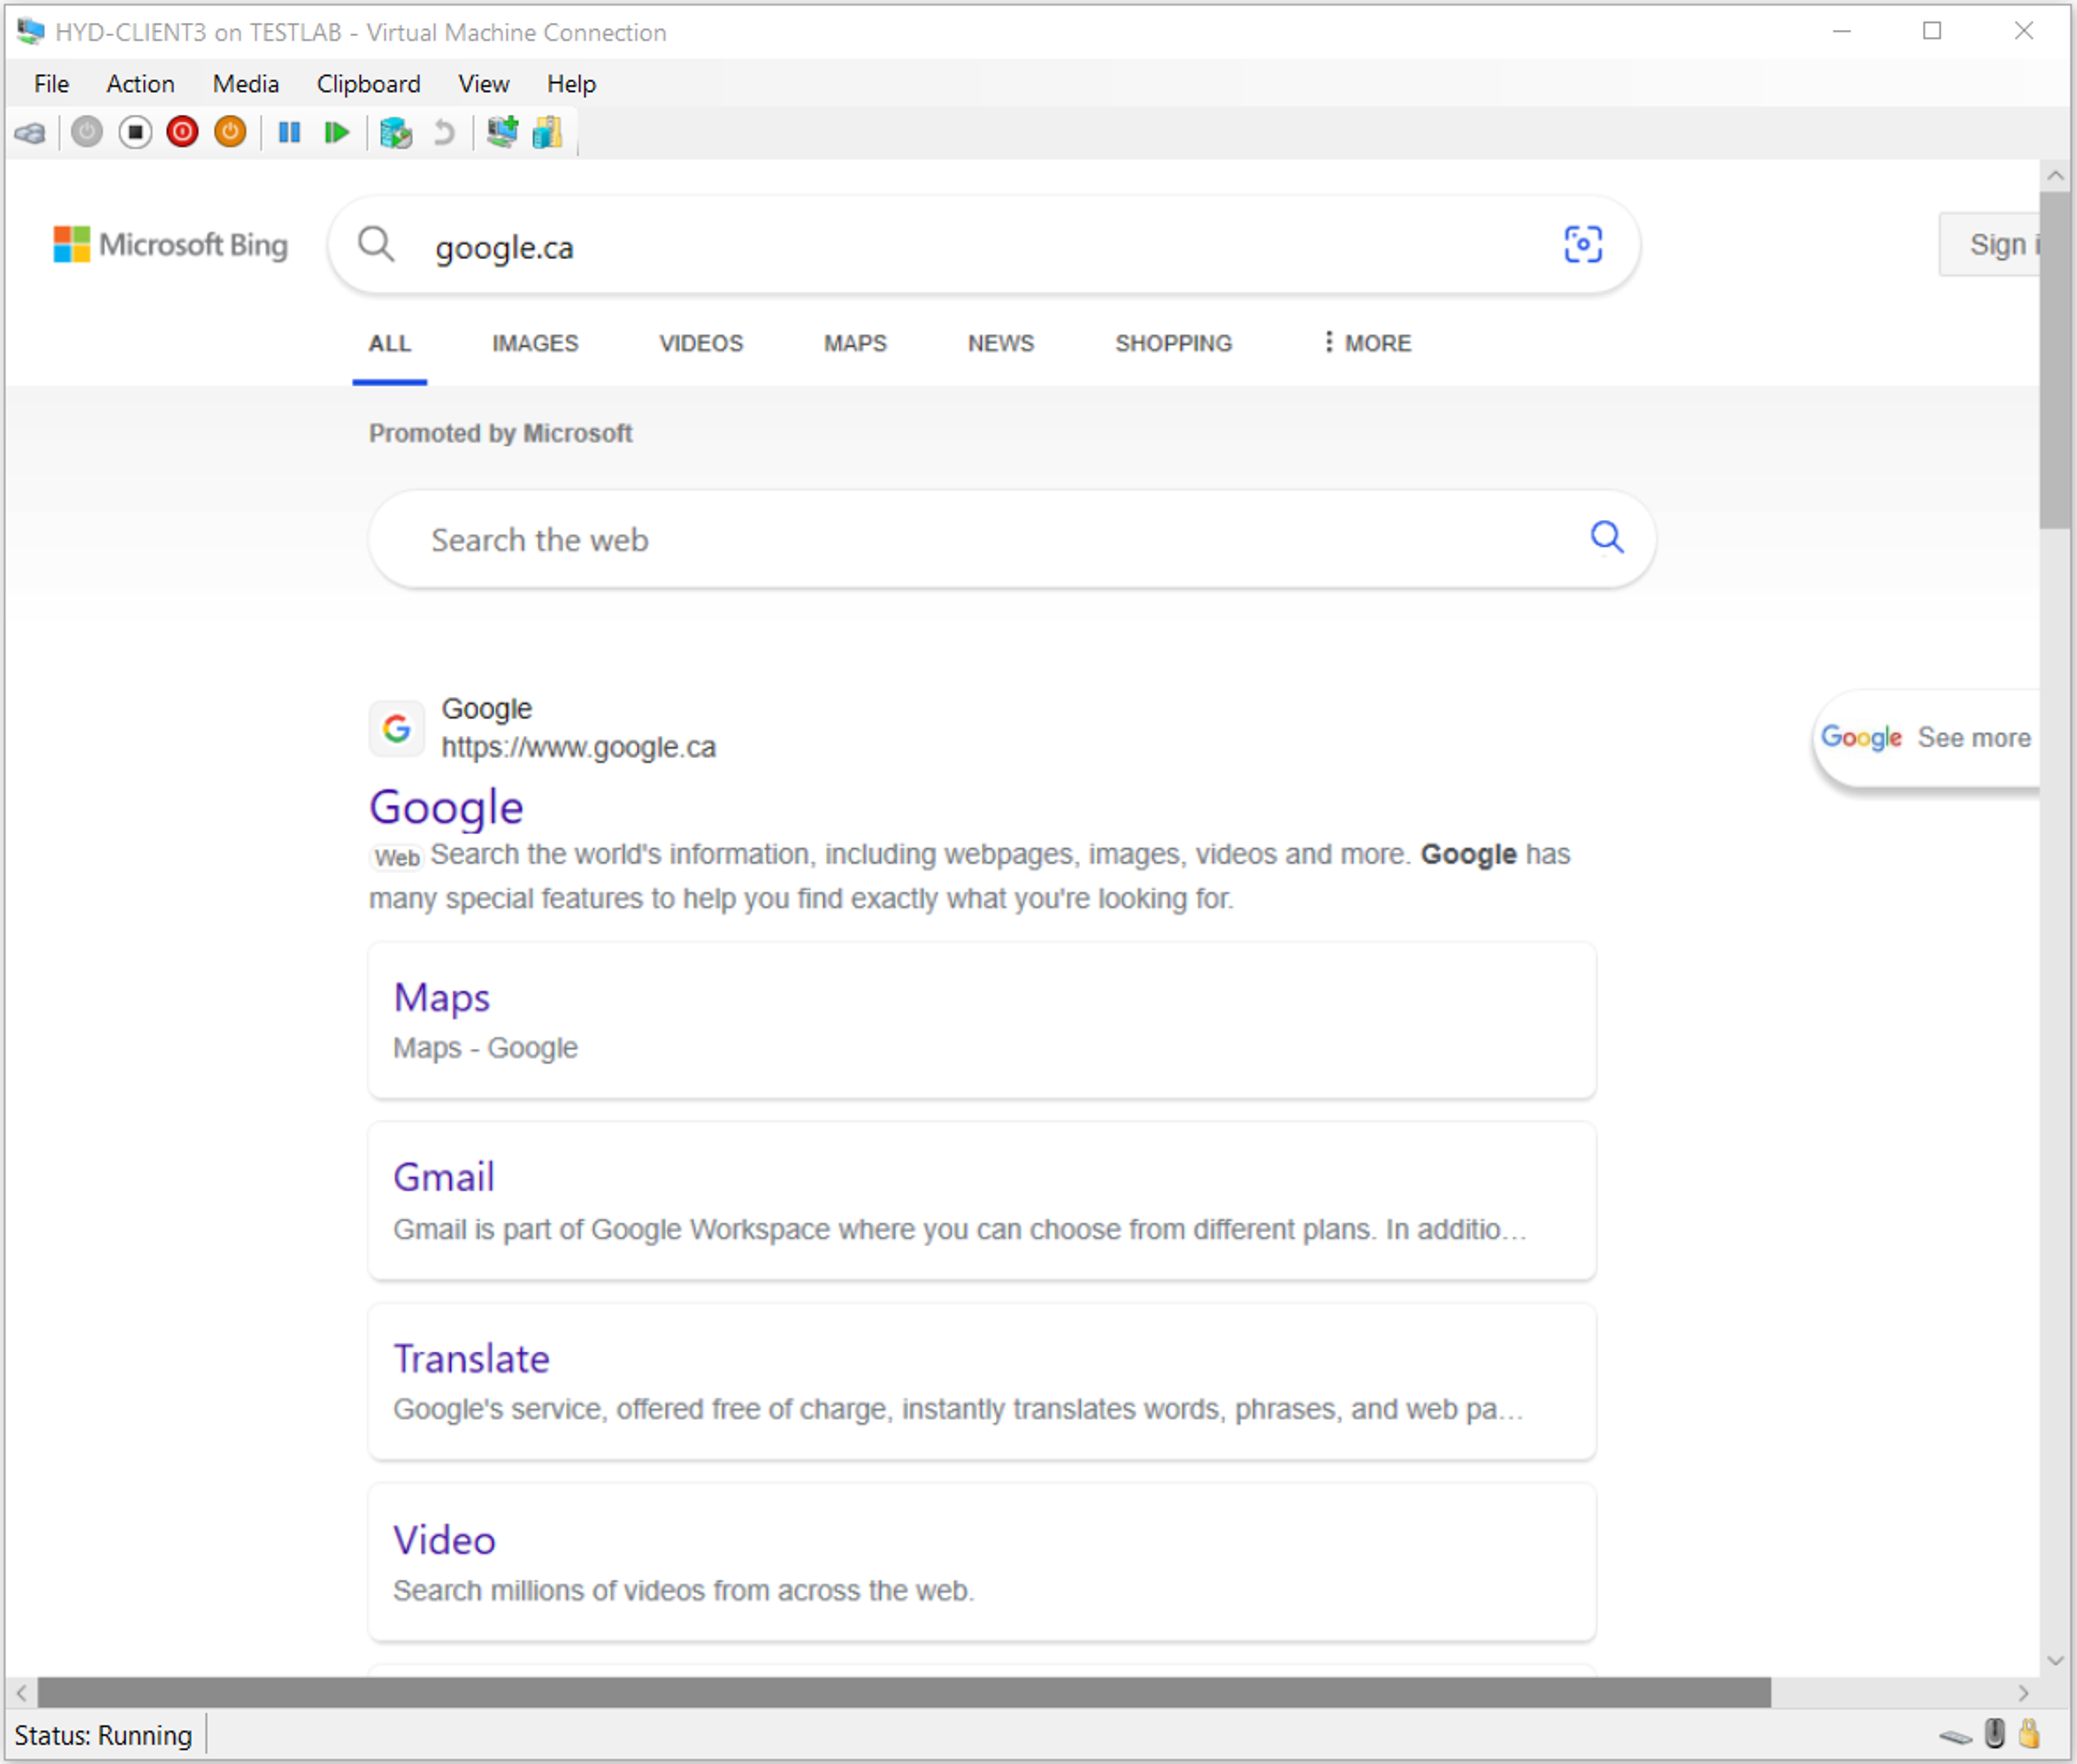
Task: Switch to the VIDEOS tab
Action: [x=701, y=343]
